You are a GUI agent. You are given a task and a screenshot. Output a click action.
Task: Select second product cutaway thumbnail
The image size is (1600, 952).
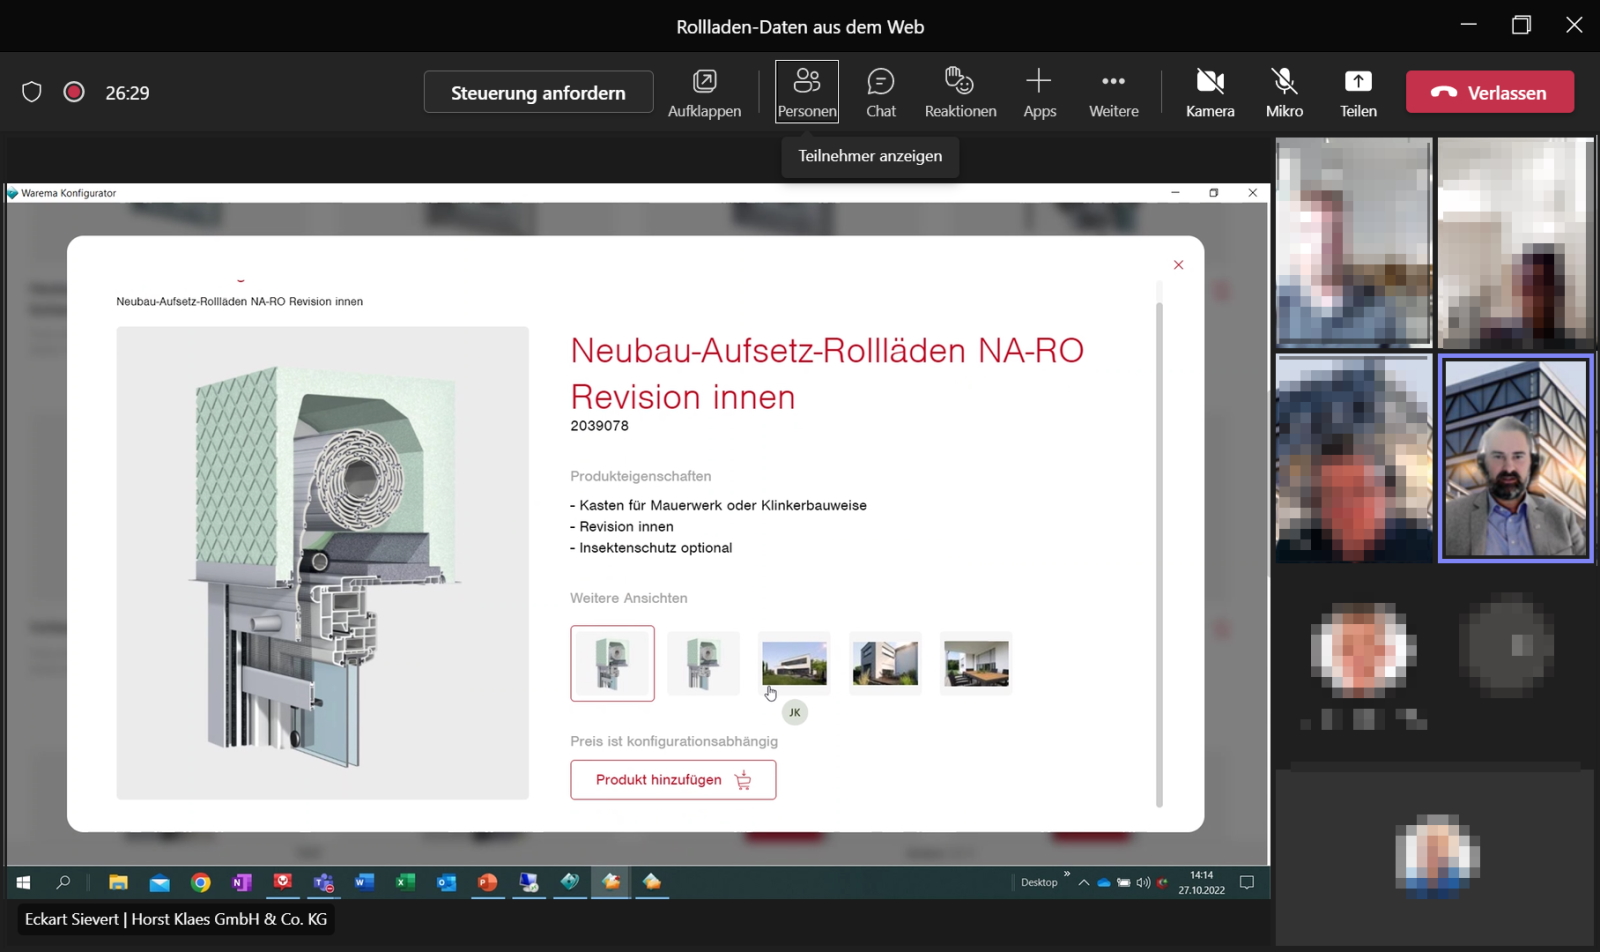[703, 663]
